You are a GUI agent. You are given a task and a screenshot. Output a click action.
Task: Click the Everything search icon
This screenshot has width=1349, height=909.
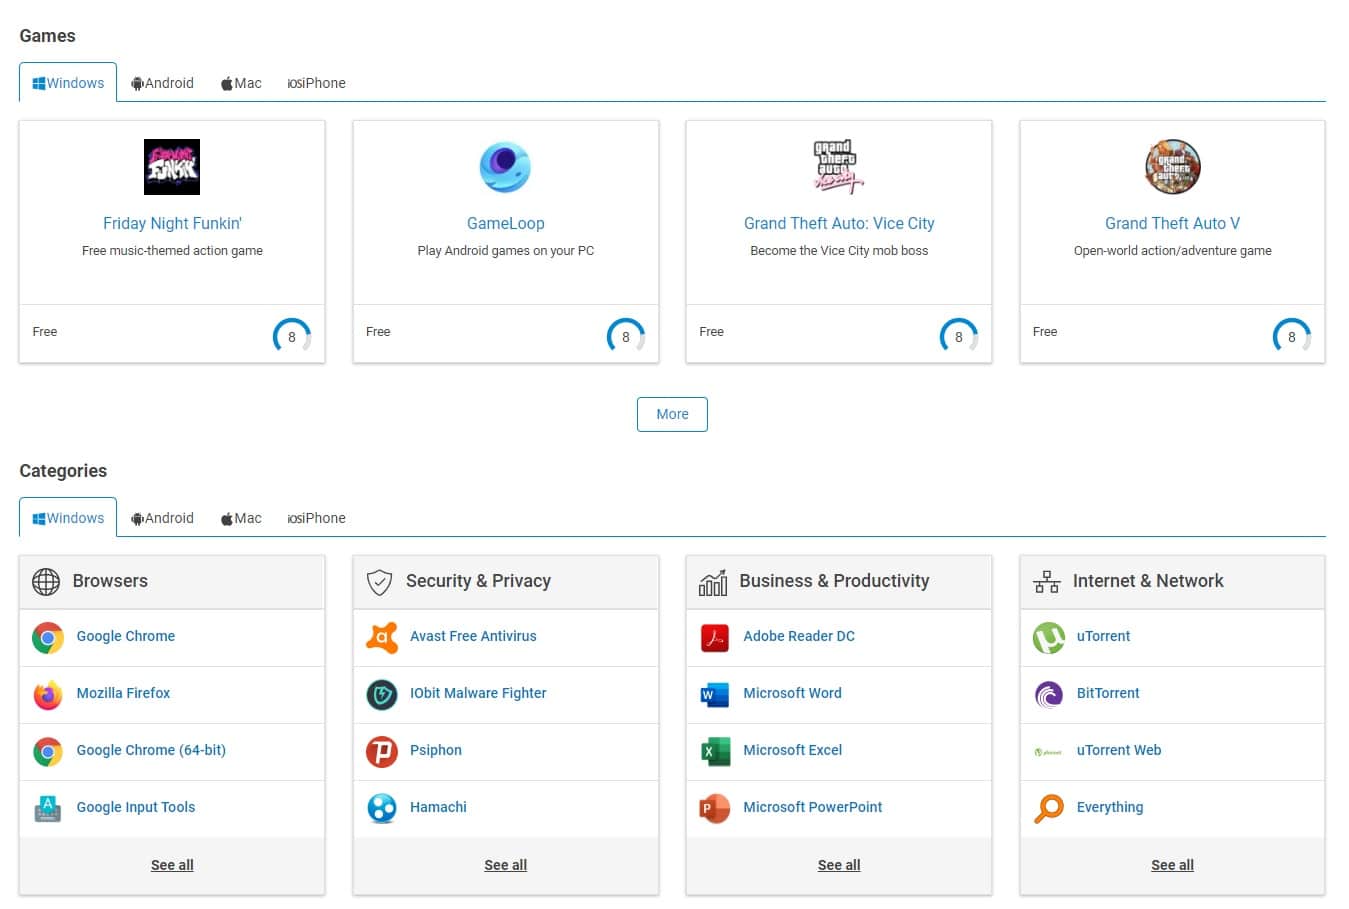(1049, 808)
